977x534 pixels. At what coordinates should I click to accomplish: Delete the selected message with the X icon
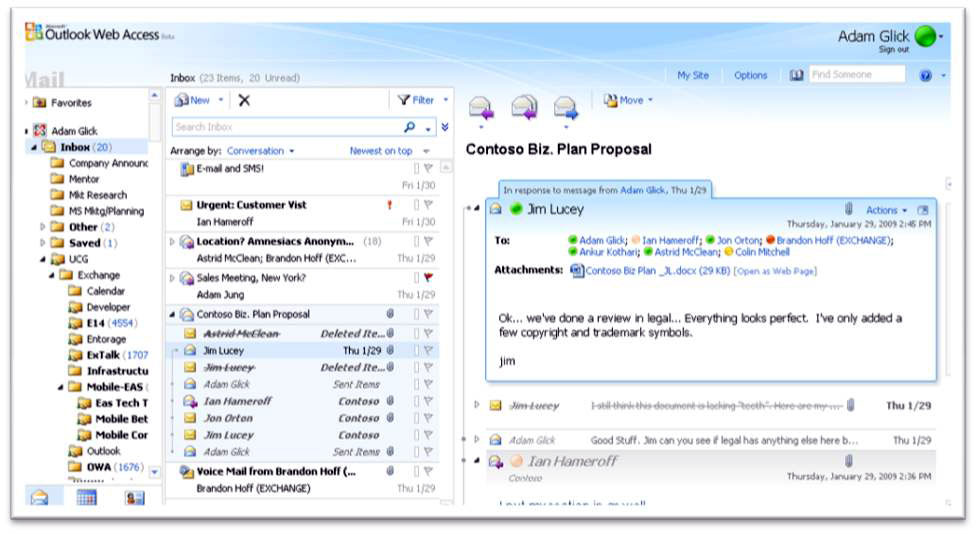[244, 100]
